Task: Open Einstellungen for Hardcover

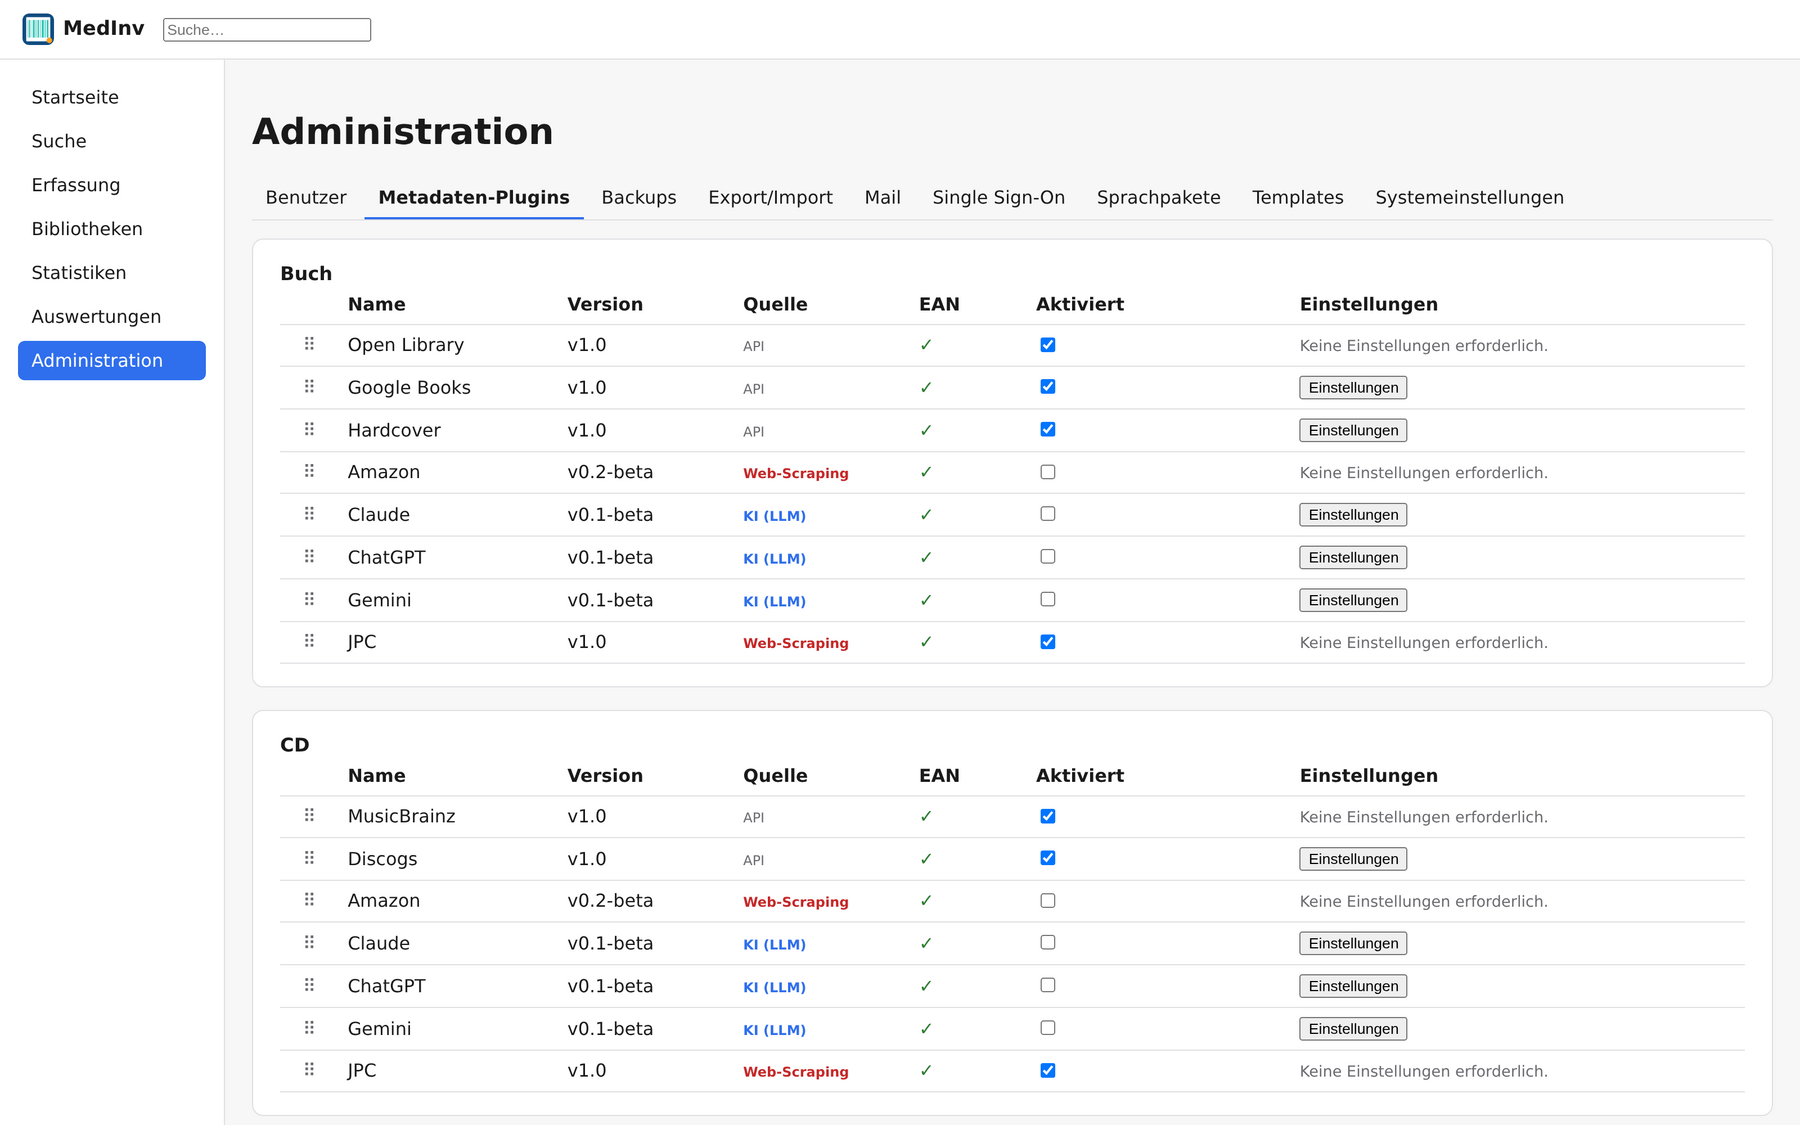Action: tap(1353, 430)
